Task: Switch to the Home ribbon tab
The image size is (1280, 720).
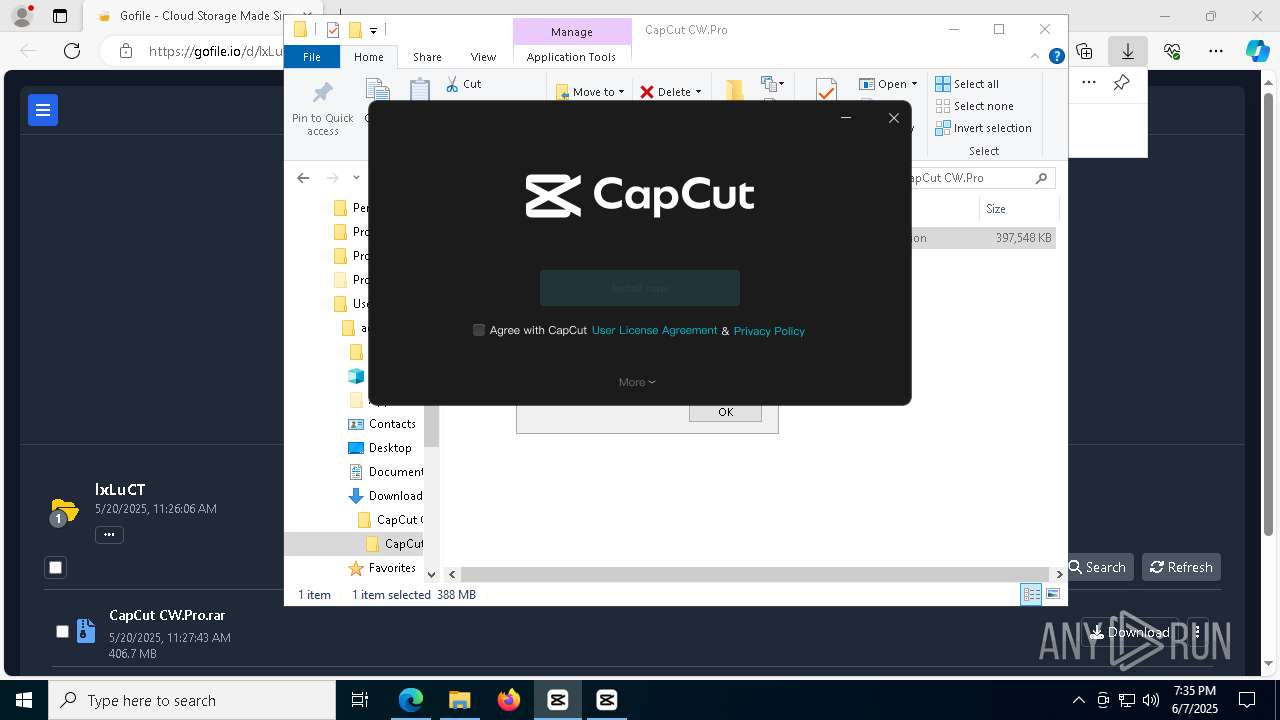Action: click(x=368, y=57)
